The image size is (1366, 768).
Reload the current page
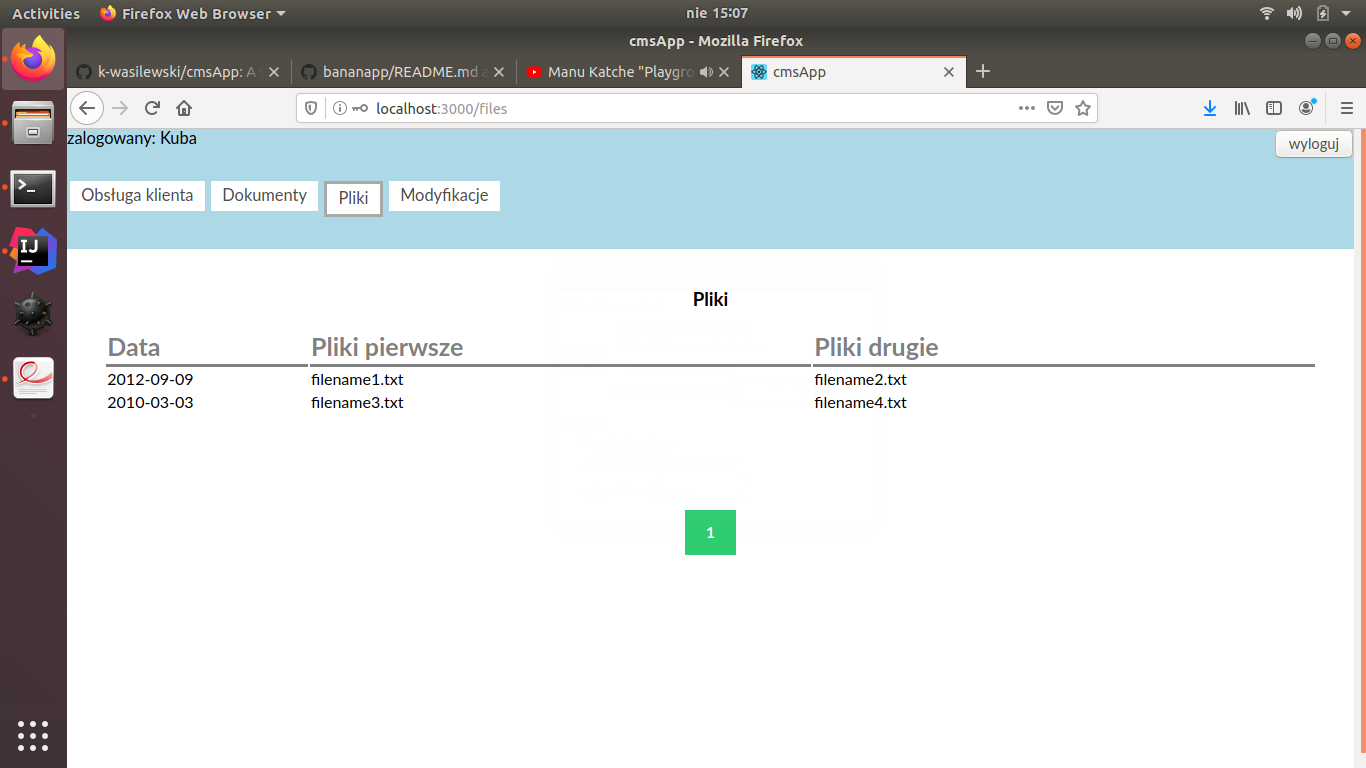coord(152,108)
